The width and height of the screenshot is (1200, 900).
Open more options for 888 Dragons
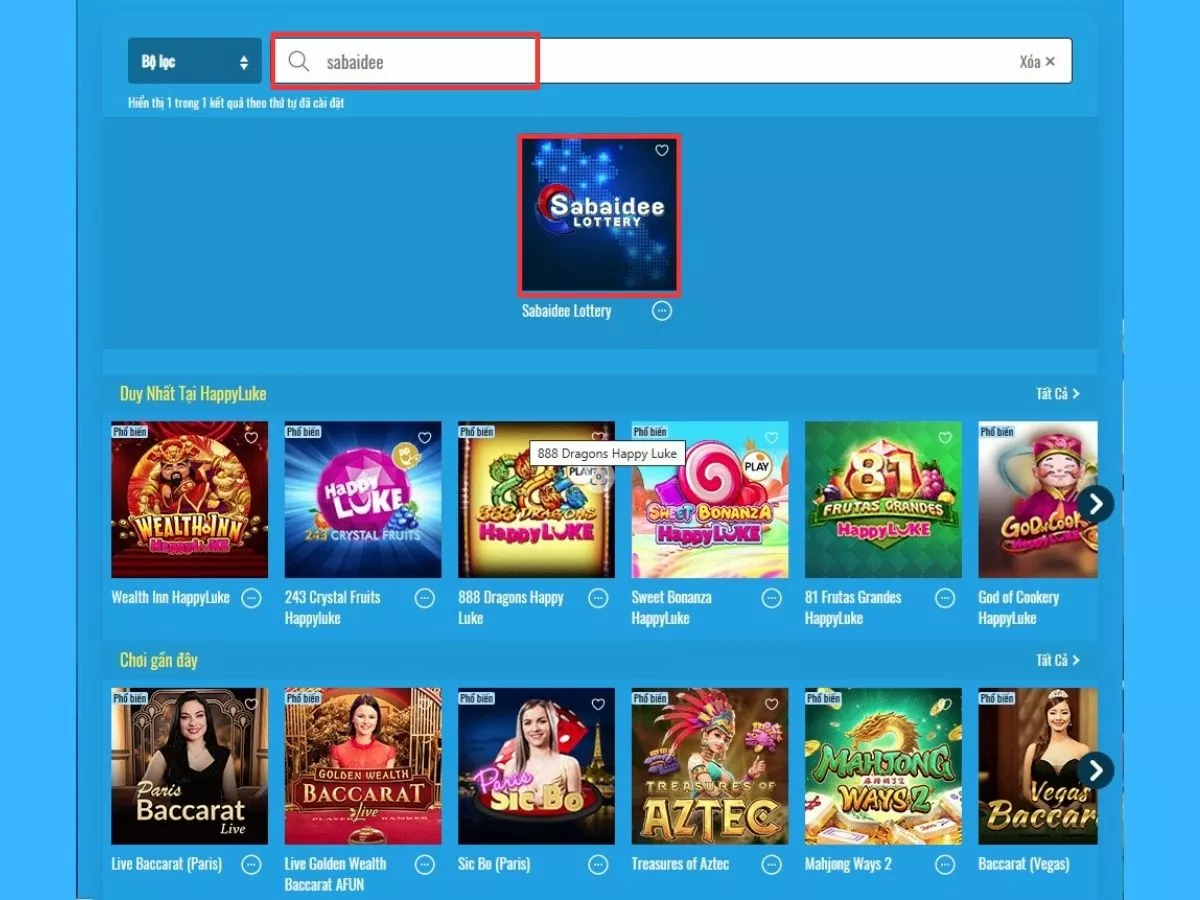tap(599, 598)
